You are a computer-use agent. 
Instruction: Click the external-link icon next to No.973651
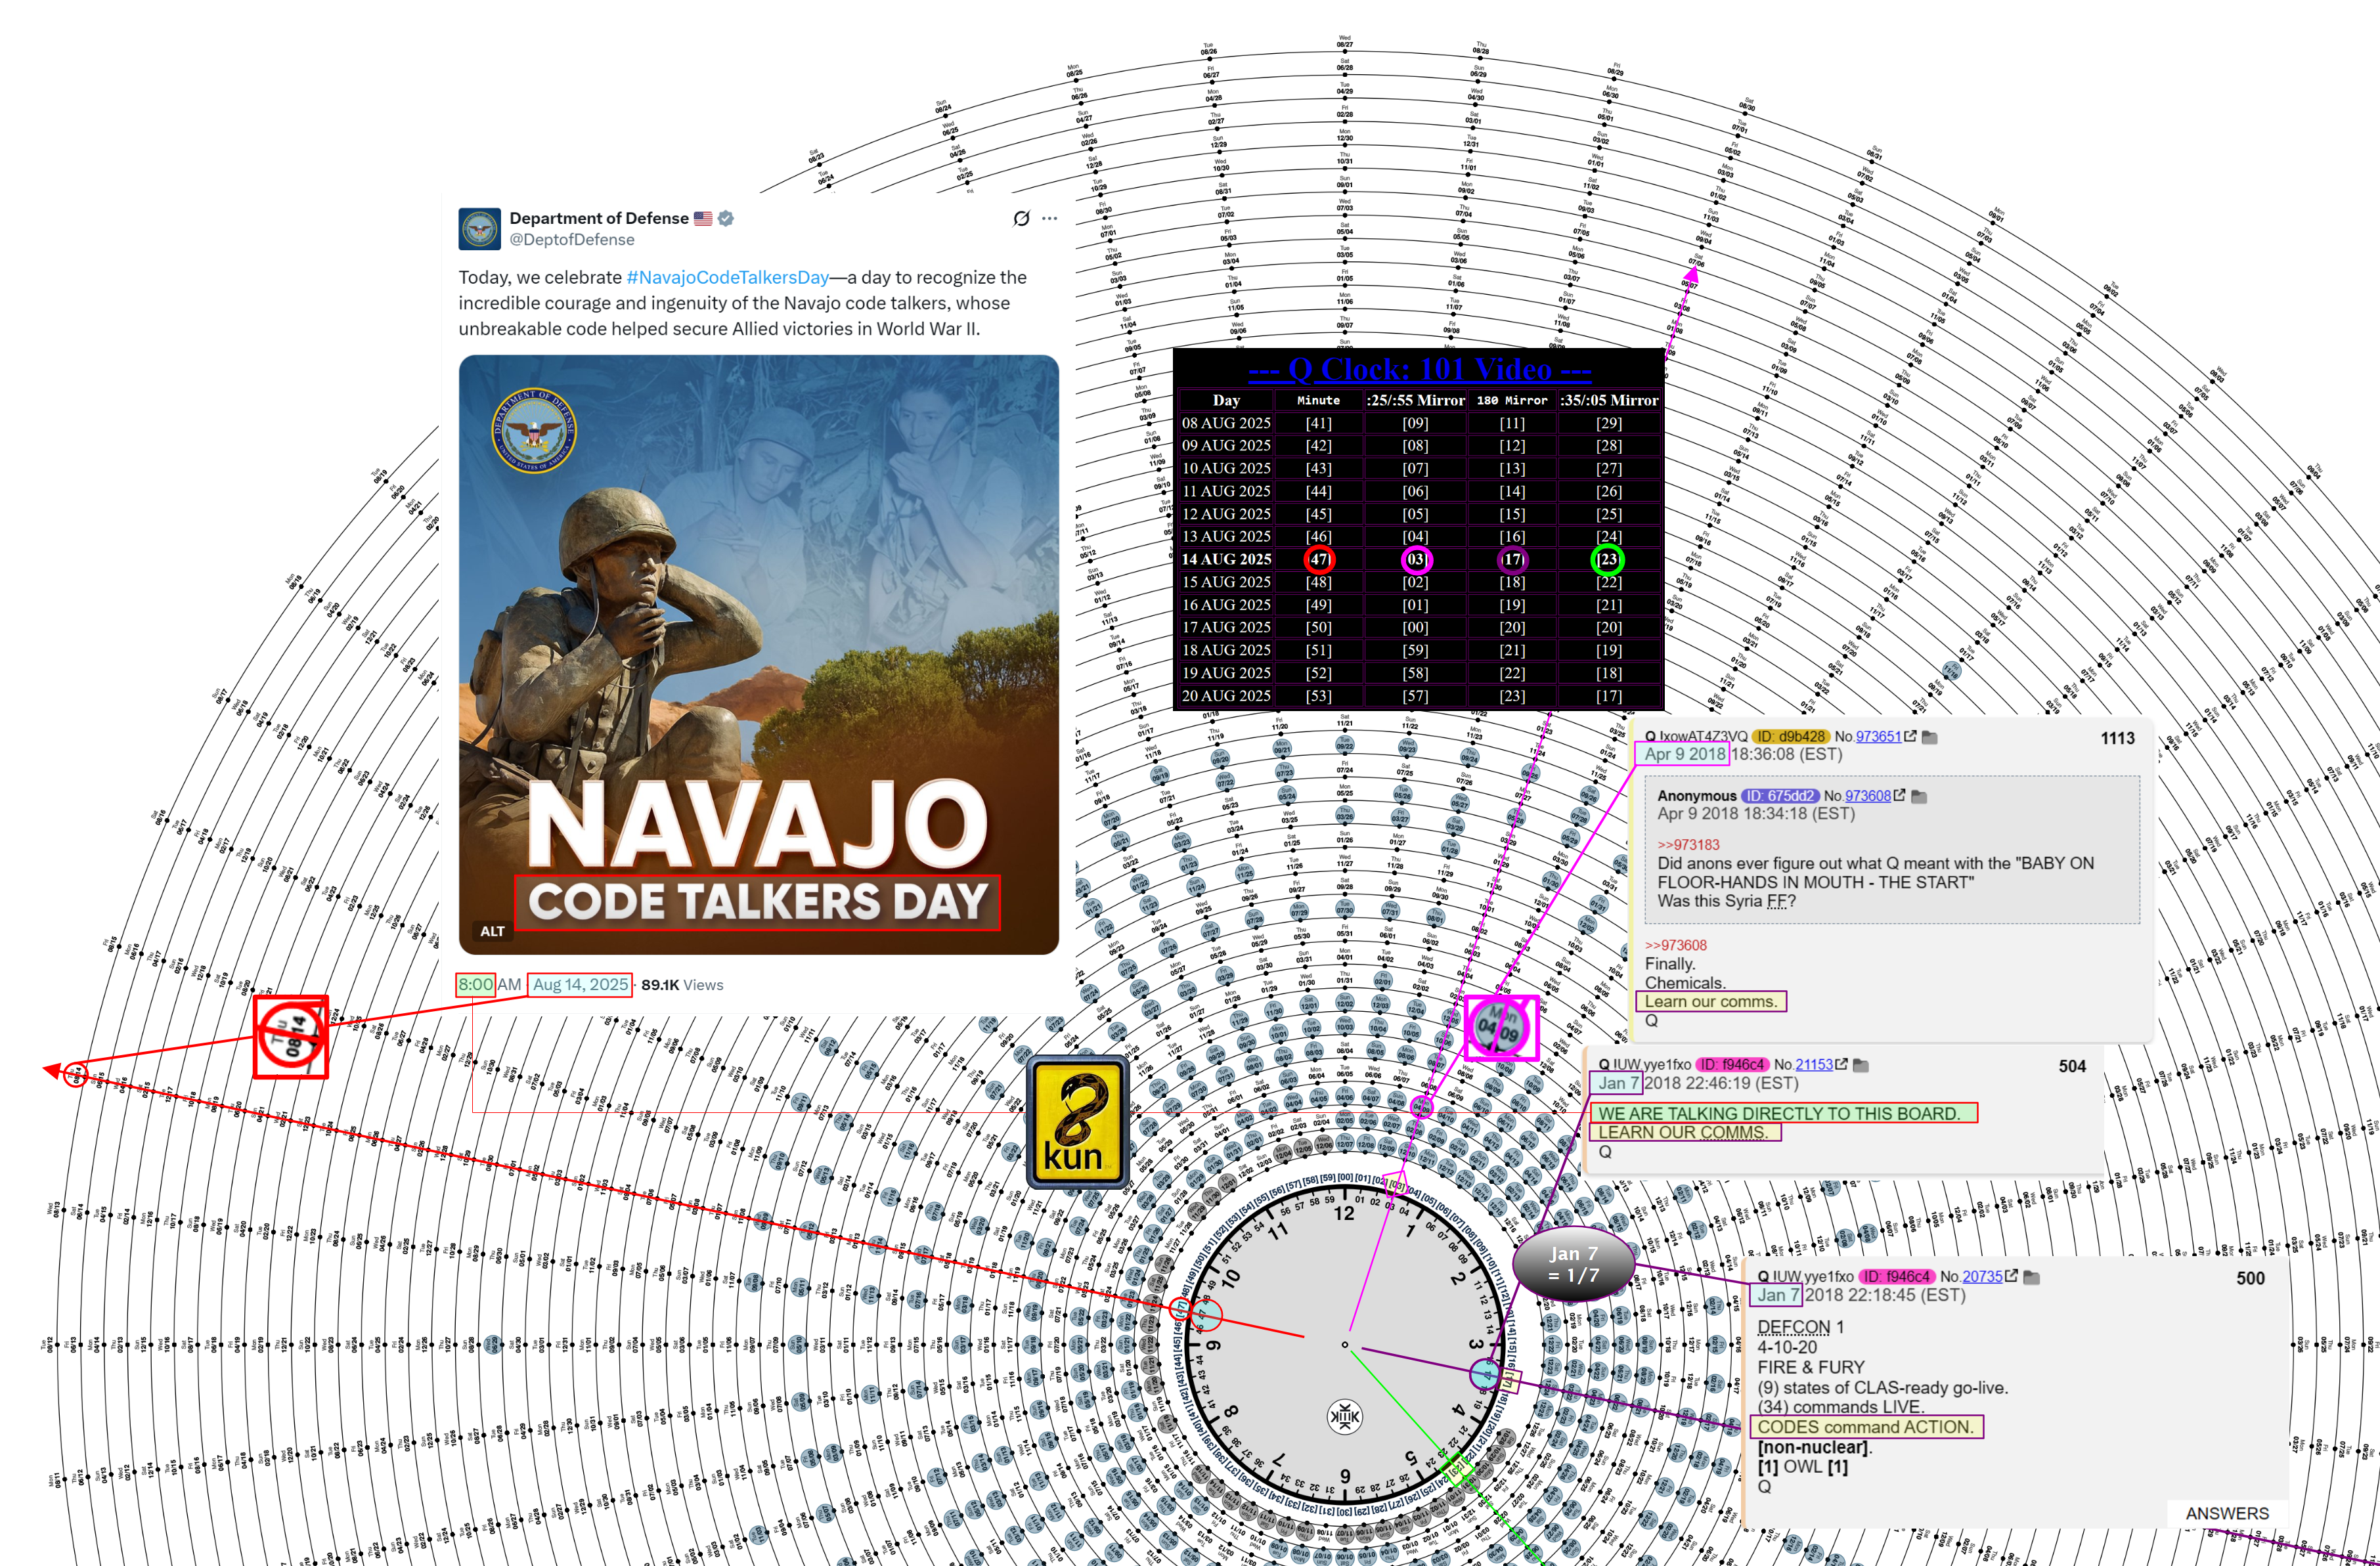pyautogui.click(x=1910, y=736)
